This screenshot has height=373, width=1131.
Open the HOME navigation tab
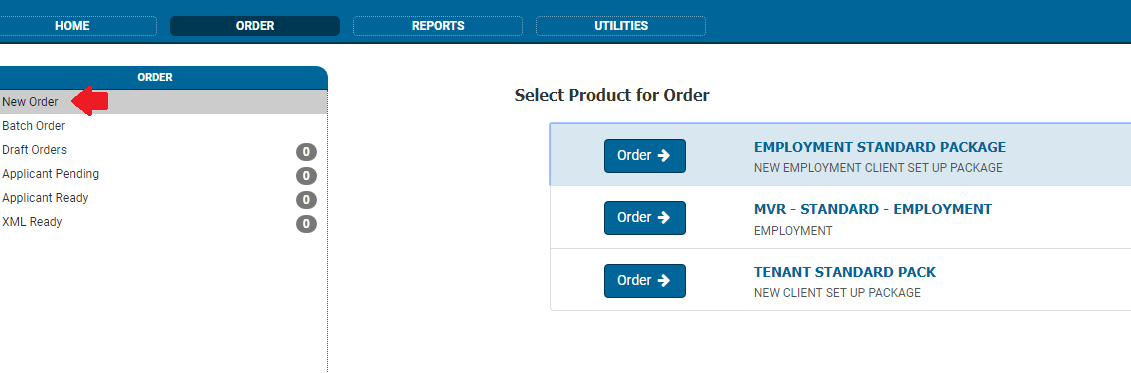[72, 26]
